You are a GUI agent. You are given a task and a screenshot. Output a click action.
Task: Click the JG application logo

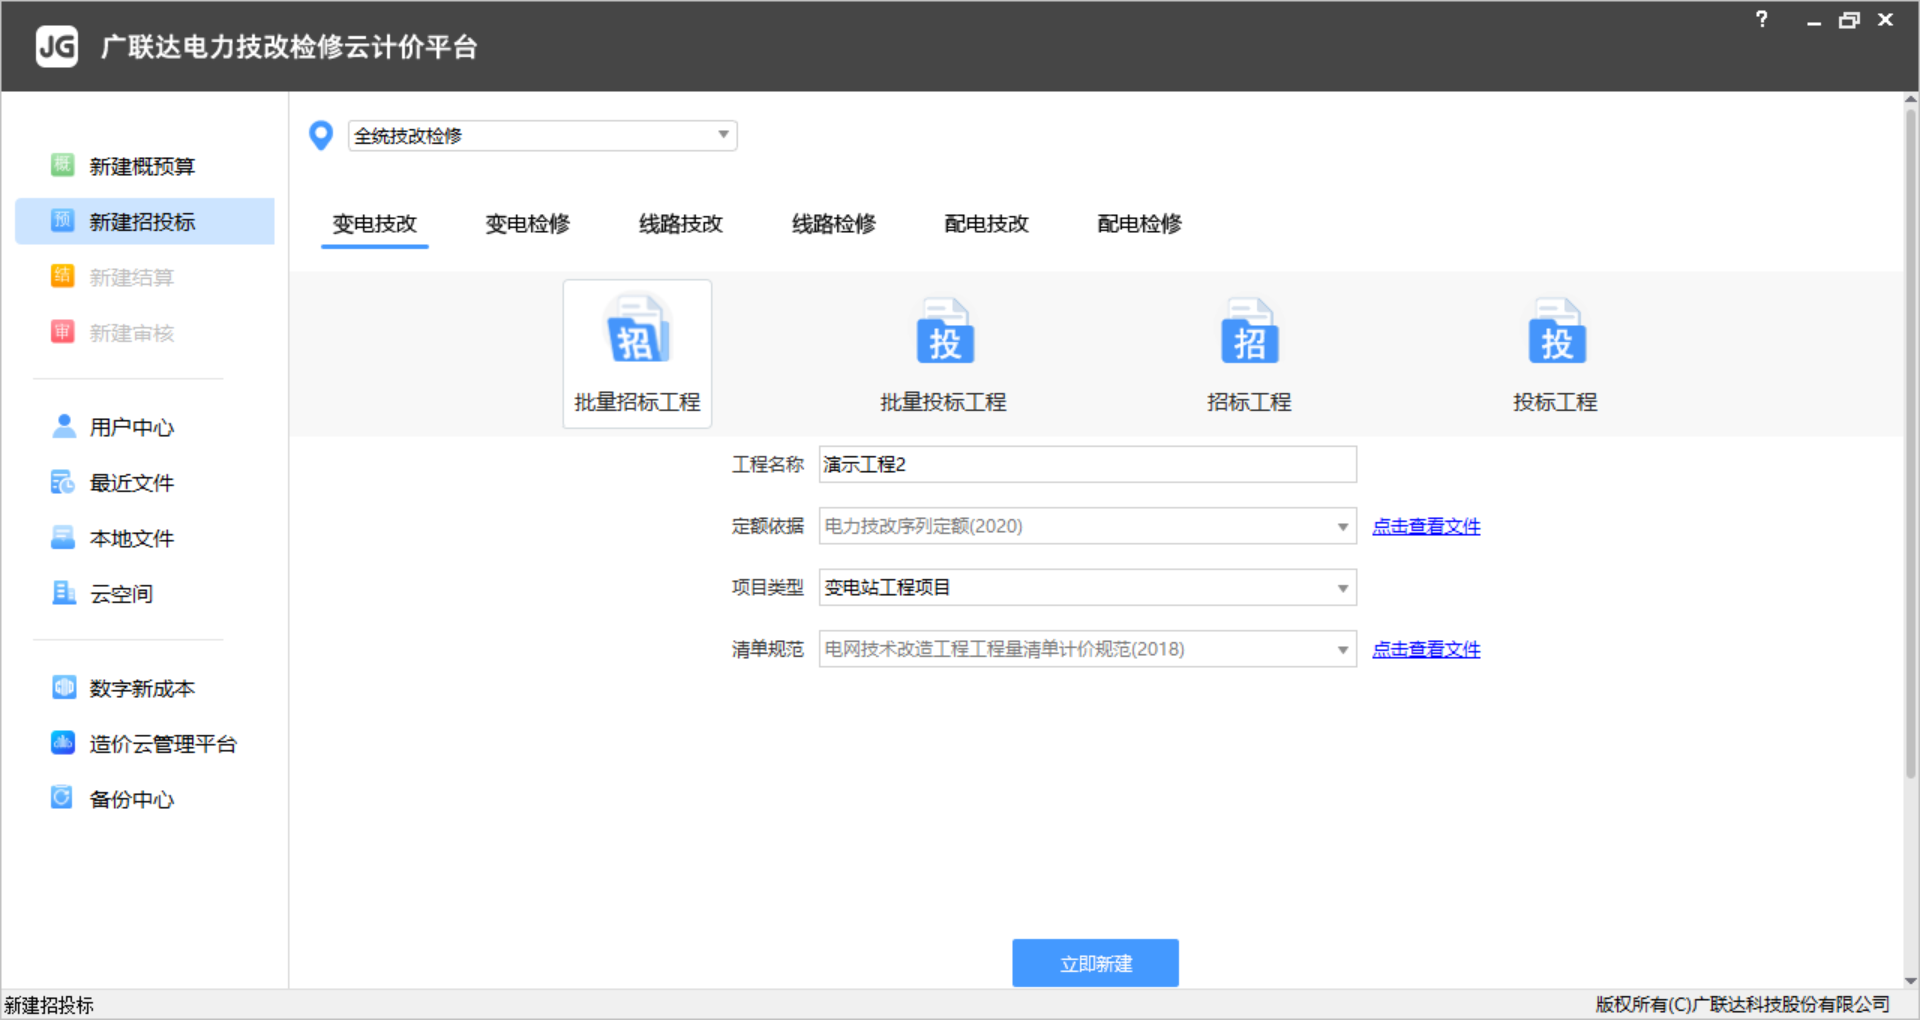pos(57,46)
